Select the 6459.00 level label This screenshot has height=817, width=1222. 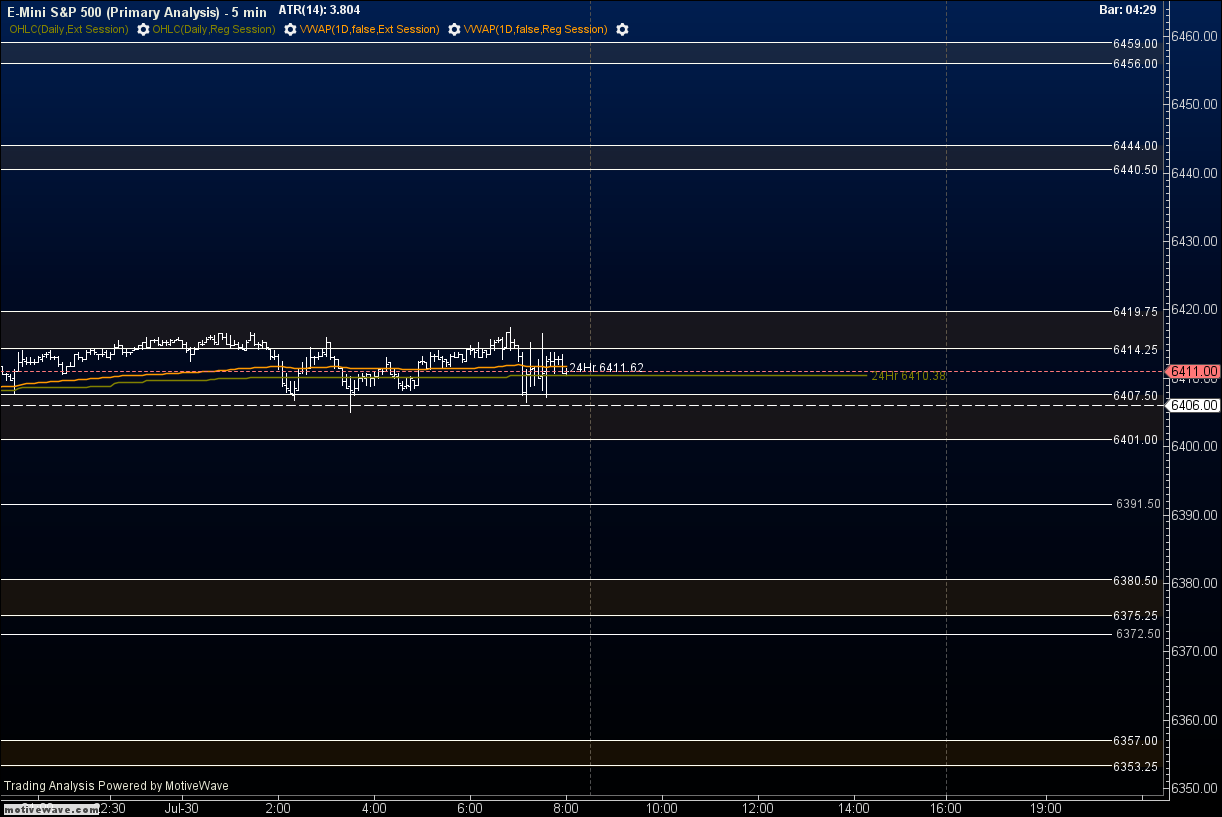(1135, 43)
